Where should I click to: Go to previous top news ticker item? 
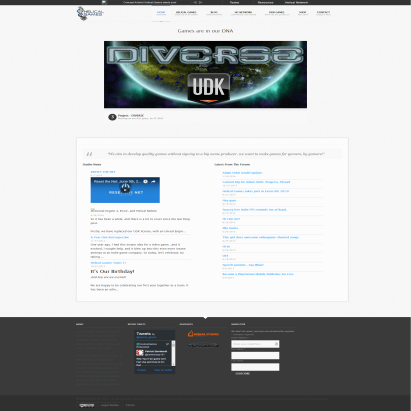(195, 2)
